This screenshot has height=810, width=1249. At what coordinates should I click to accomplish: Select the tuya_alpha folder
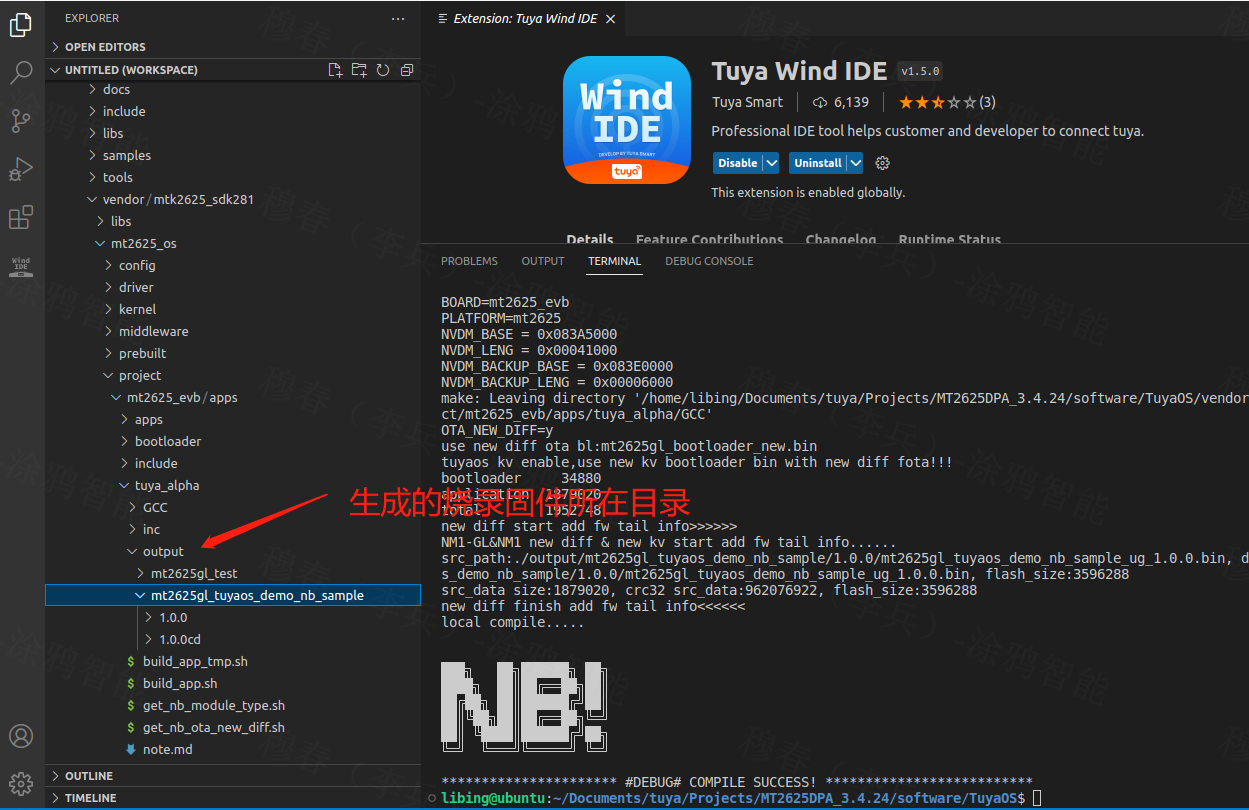[x=233, y=485]
